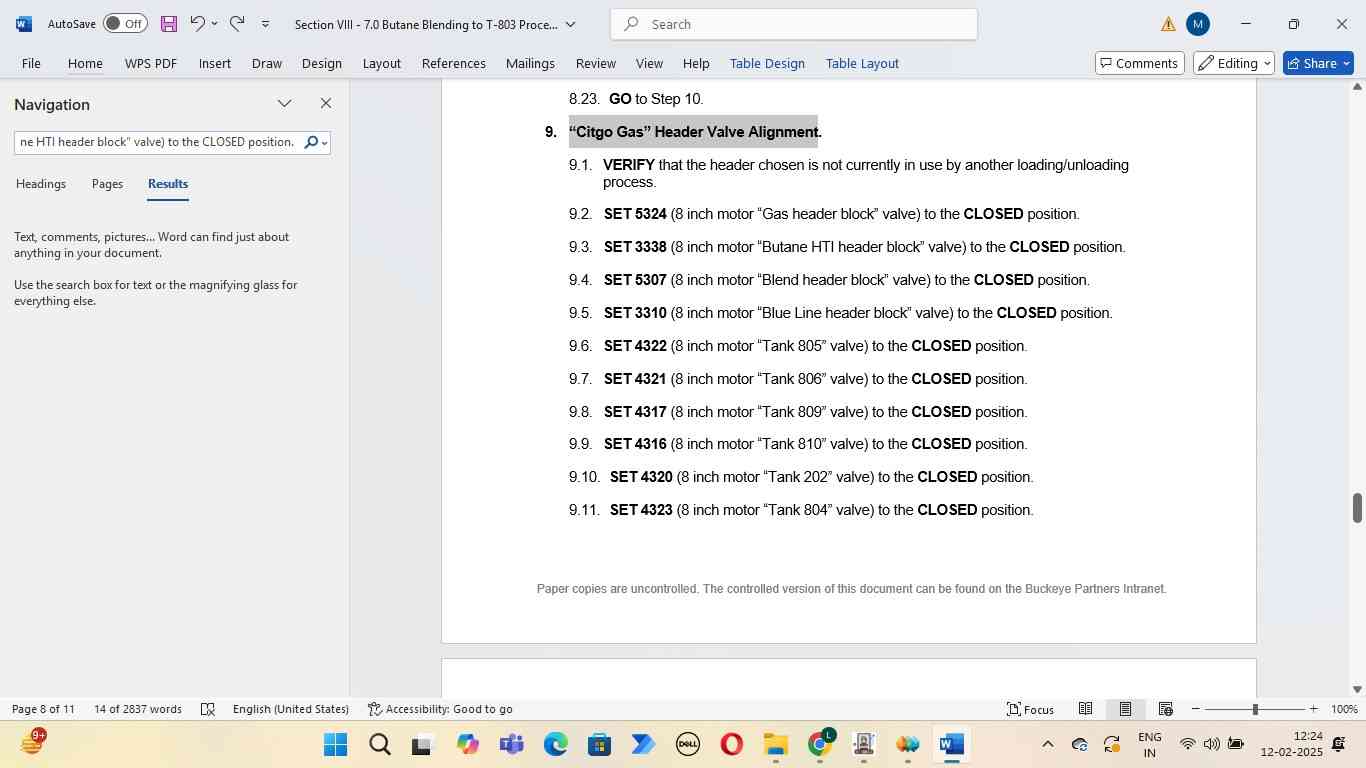Click Accessibility: Good to go status
The image size is (1366, 768).
coord(440,709)
